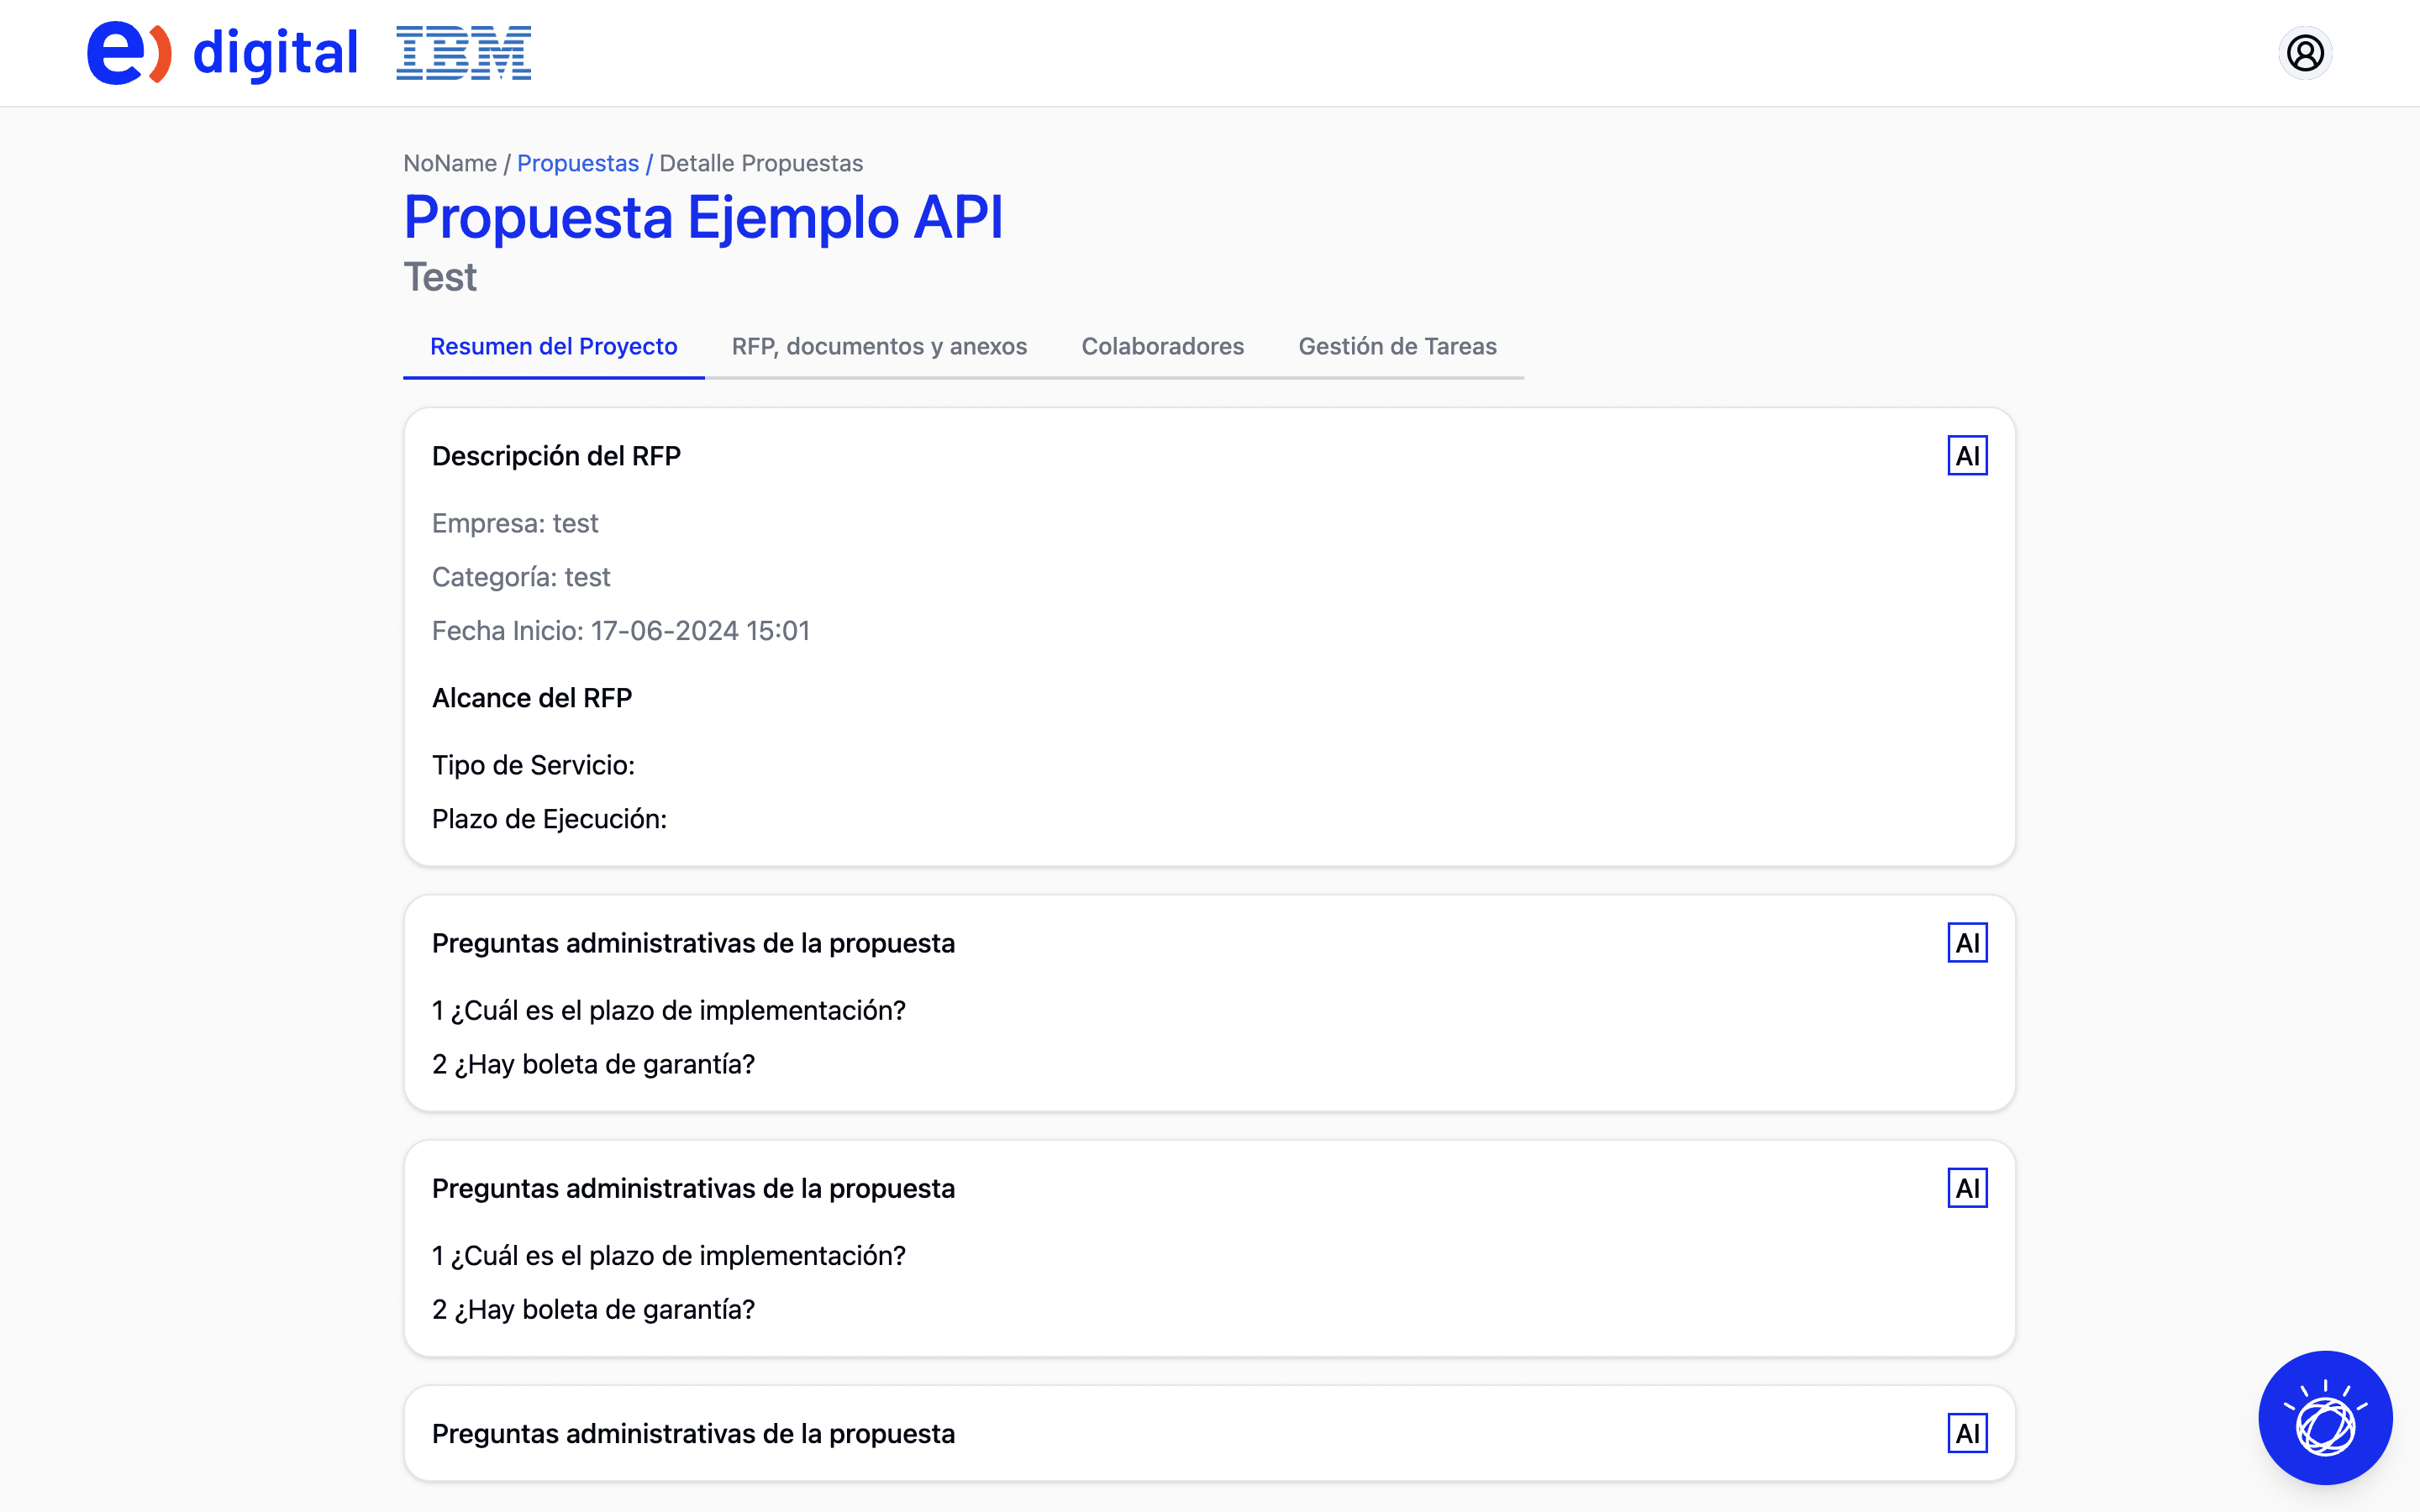Click the Propuesta Ejemplo API title
This screenshot has height=1512, width=2420.
pyautogui.click(x=703, y=217)
